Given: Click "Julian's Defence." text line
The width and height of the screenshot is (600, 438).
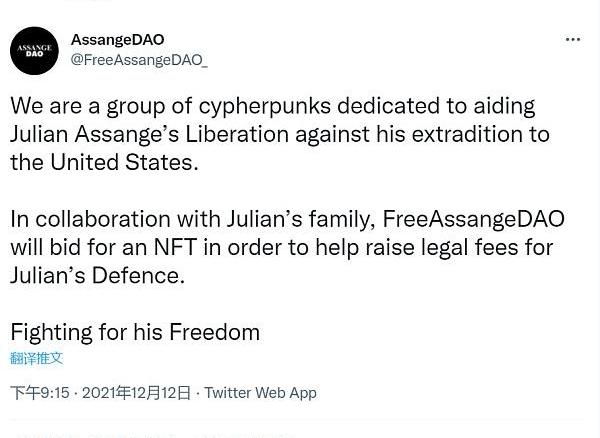Looking at the screenshot, I should (x=97, y=275).
